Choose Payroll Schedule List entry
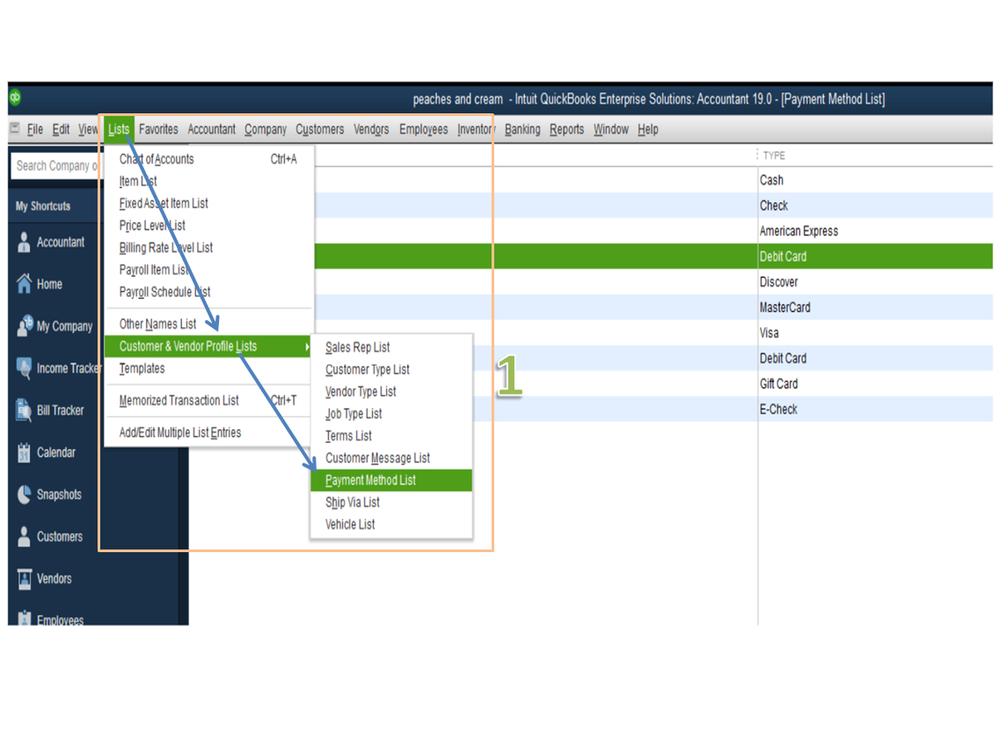999x749 pixels. pos(208,292)
